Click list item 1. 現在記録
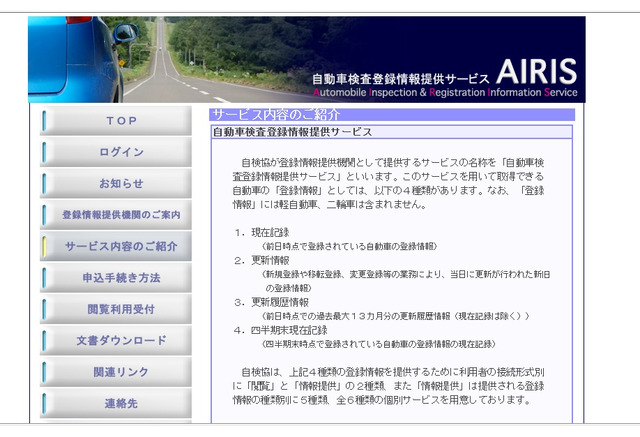The height and width of the screenshot is (437, 640). (262, 233)
